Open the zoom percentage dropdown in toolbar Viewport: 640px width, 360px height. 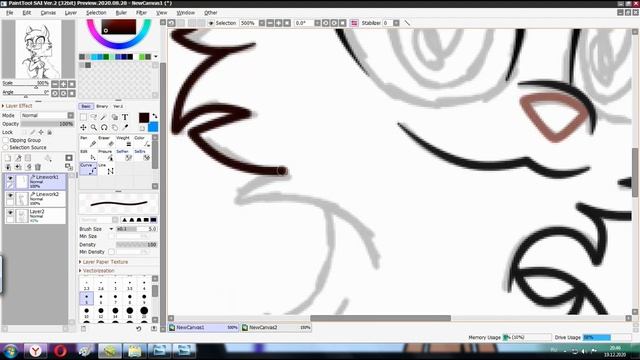point(262,23)
